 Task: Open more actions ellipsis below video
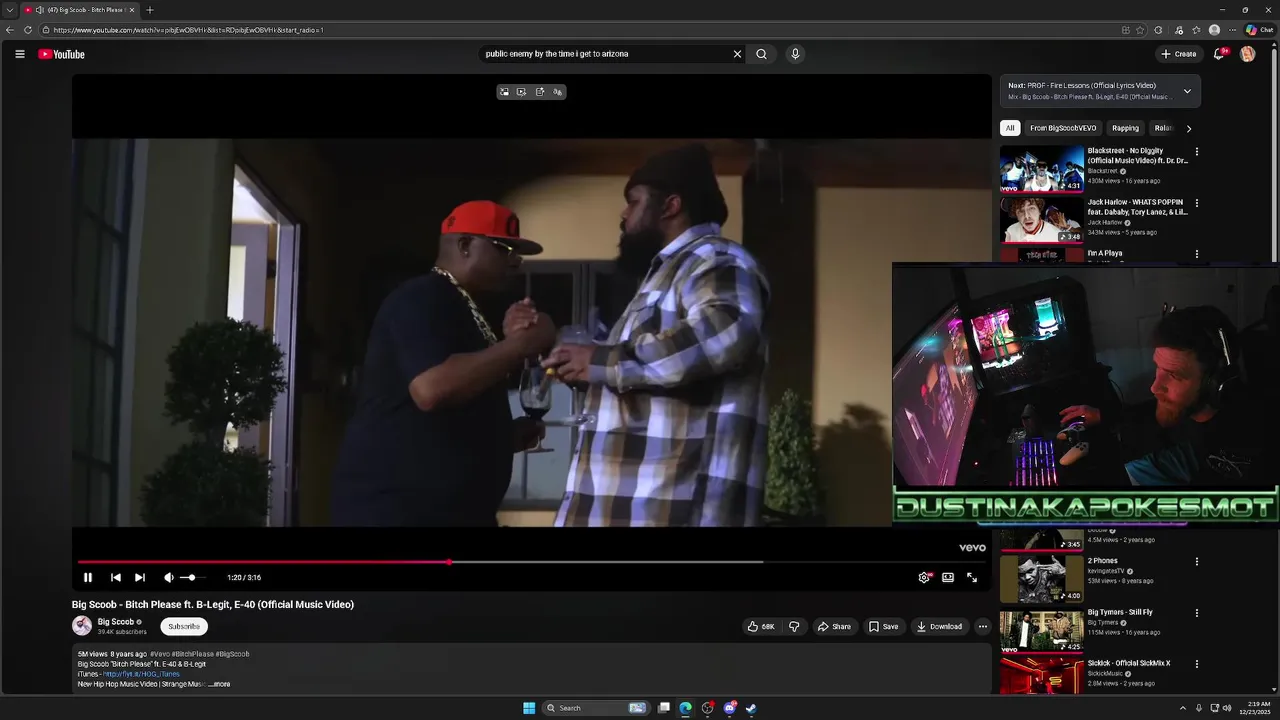pyautogui.click(x=982, y=627)
